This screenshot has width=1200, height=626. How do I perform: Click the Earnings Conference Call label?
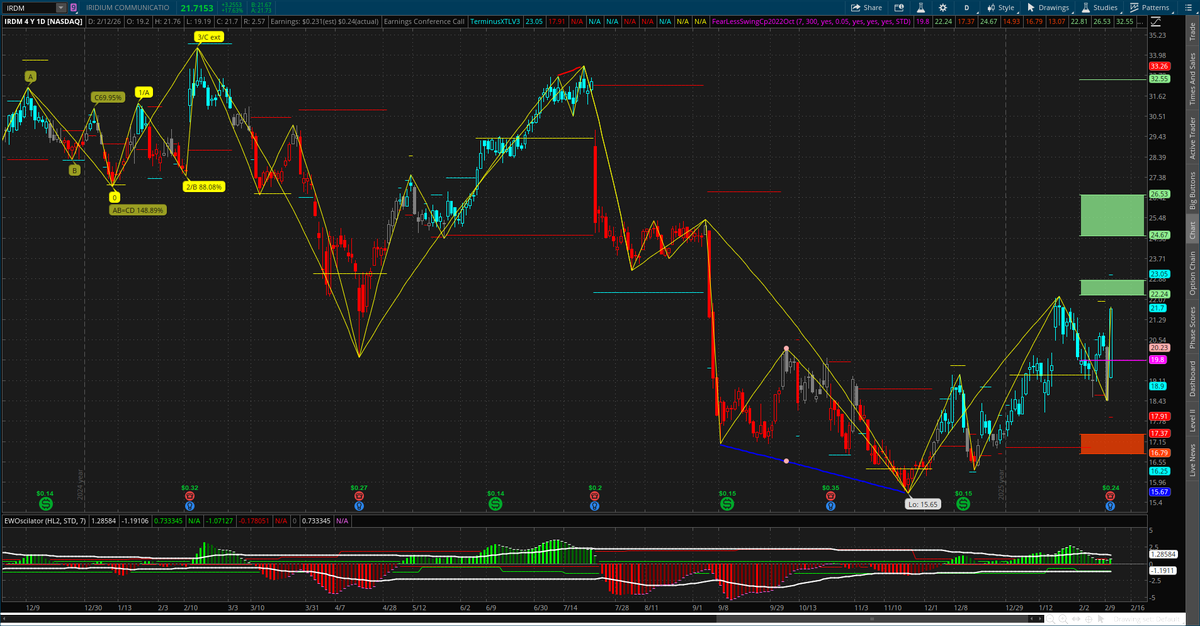pos(425,20)
